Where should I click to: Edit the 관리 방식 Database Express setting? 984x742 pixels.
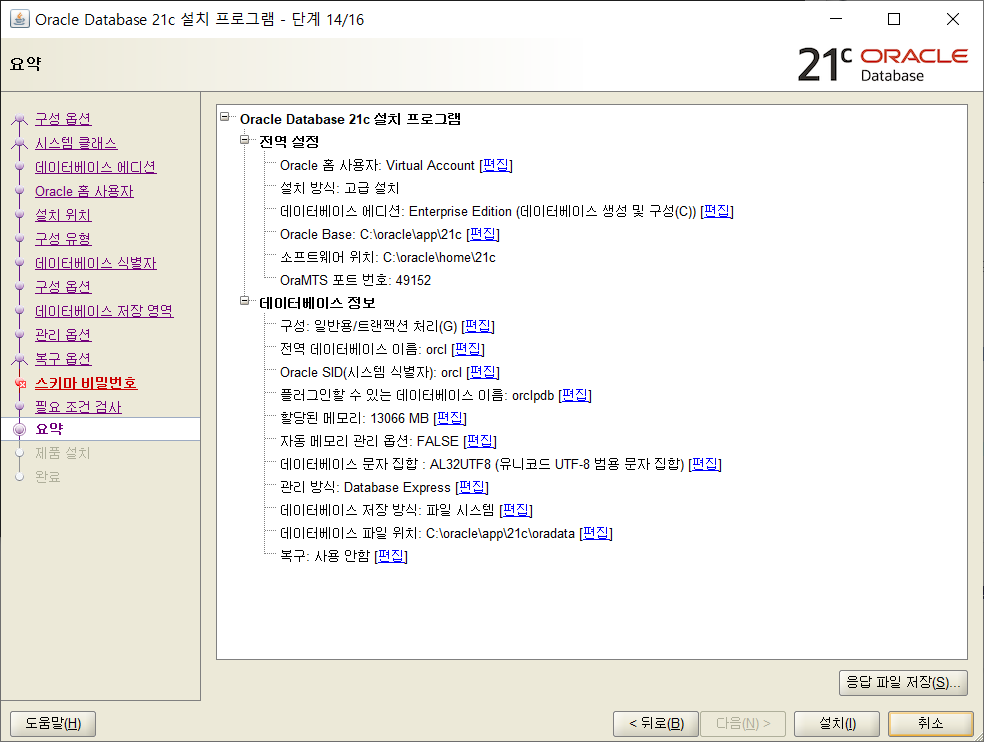[x=471, y=487]
